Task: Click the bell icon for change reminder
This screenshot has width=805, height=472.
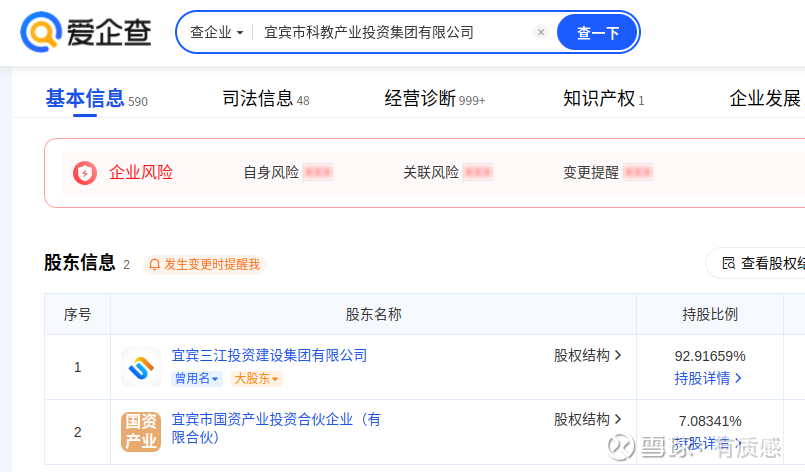Action: [x=154, y=265]
